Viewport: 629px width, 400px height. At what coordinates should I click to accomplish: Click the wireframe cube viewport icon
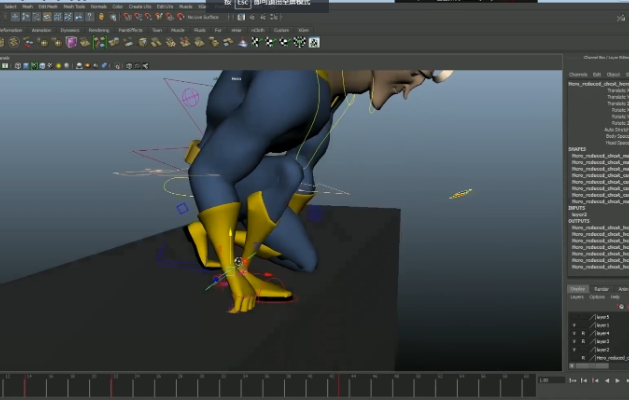coord(18,66)
